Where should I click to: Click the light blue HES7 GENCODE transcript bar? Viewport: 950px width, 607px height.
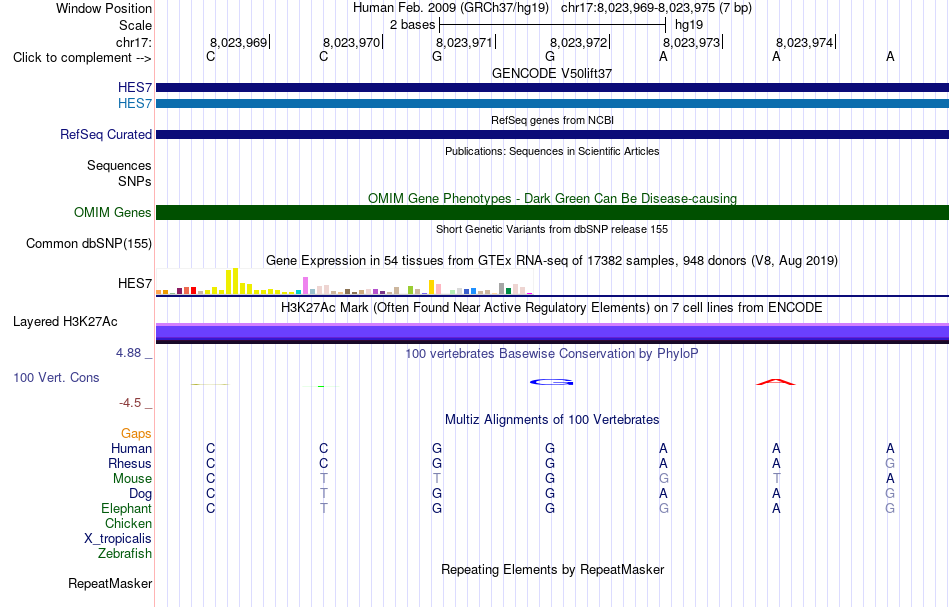[x=552, y=104]
